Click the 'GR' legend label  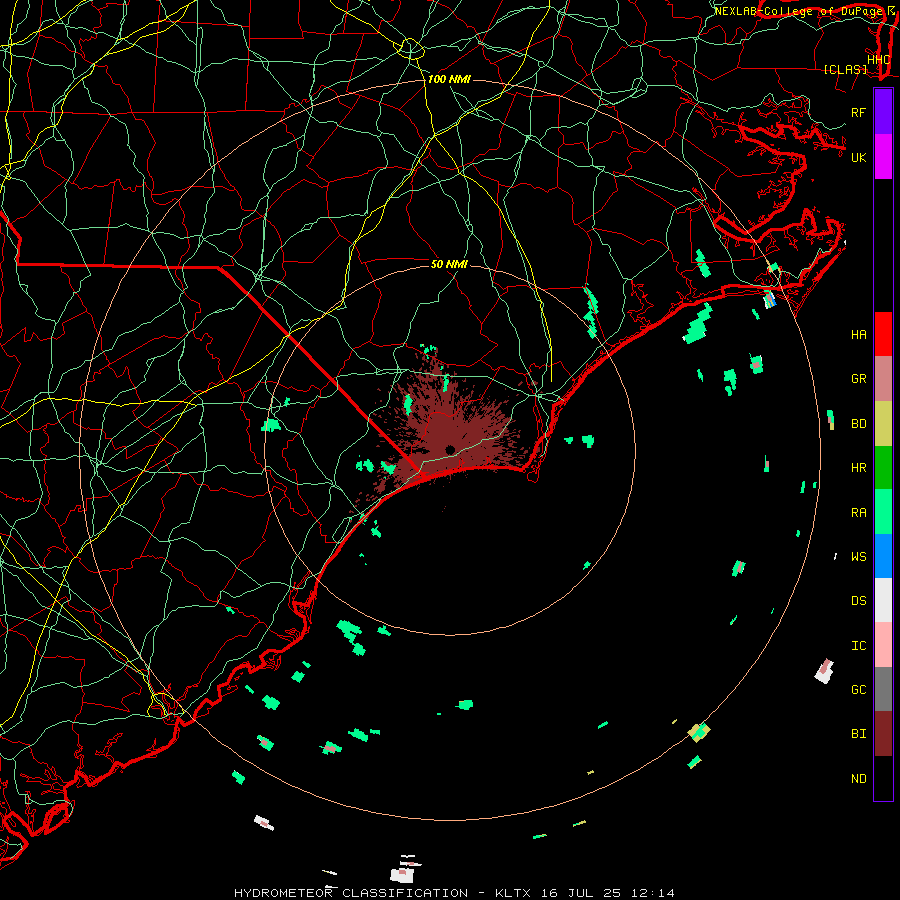[858, 379]
